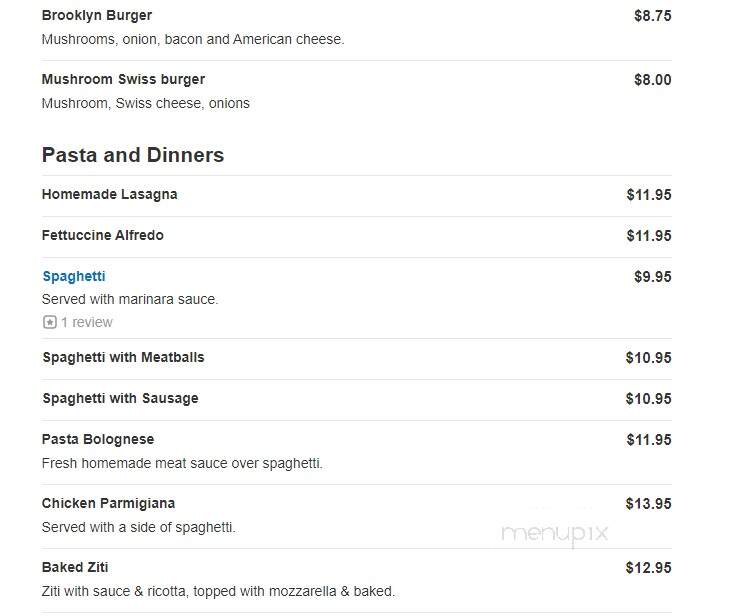The width and height of the screenshot is (734, 616).
Task: Select the Pasta Bolognese item title
Action: 98,439
